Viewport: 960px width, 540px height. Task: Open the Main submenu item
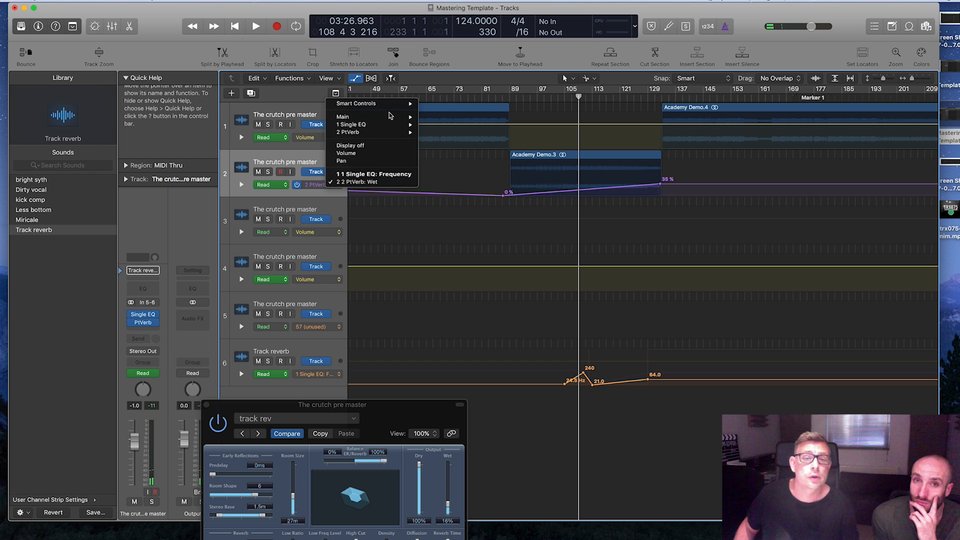coord(372,116)
